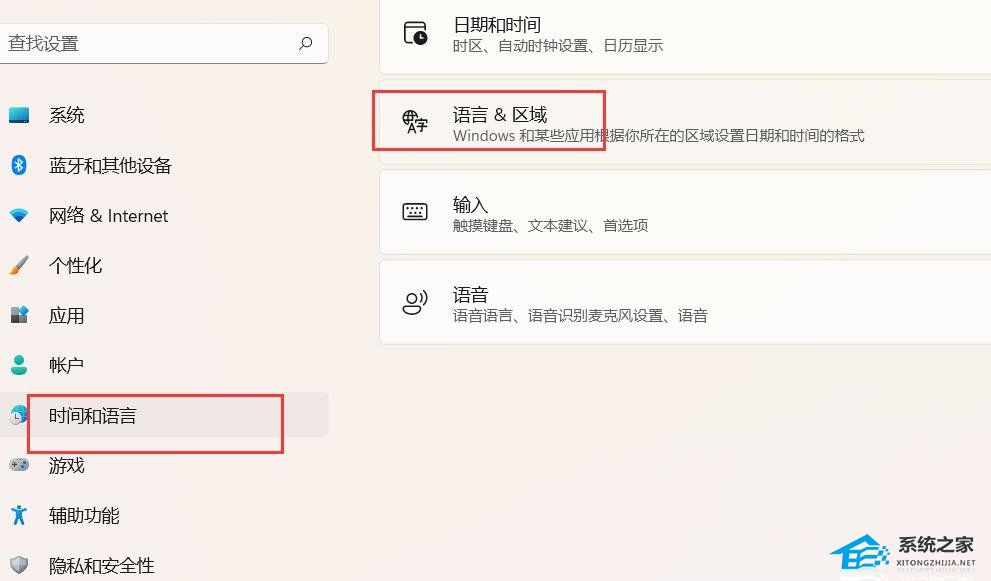Image resolution: width=991 pixels, height=581 pixels.
Task: Click the 应用 apps icon
Action: click(x=19, y=314)
